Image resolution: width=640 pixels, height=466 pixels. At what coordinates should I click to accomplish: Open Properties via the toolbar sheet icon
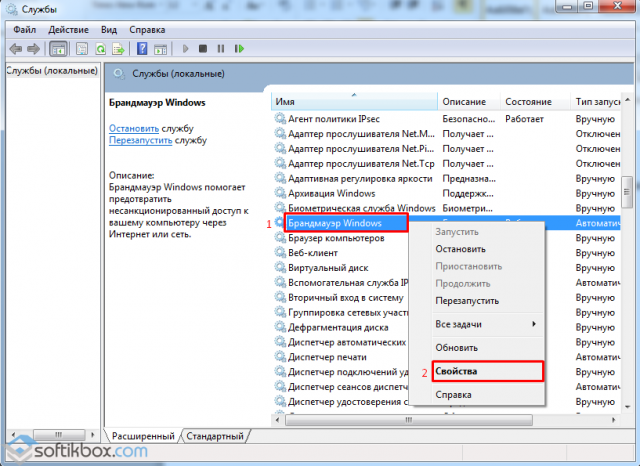82,49
